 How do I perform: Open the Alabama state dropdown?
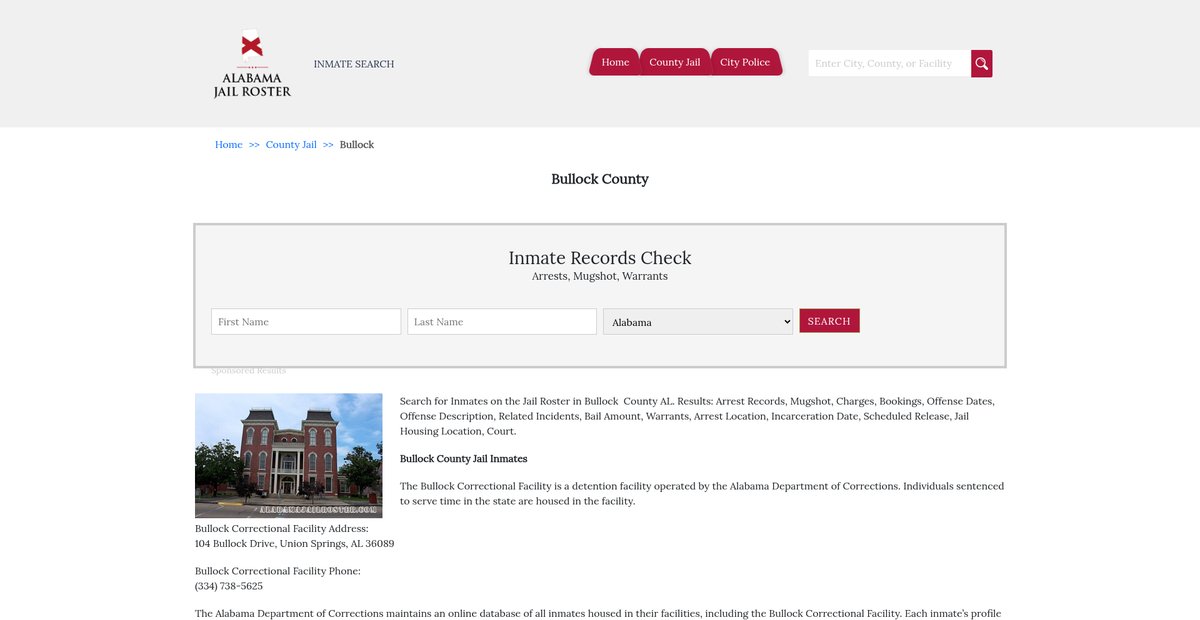[x=698, y=322]
